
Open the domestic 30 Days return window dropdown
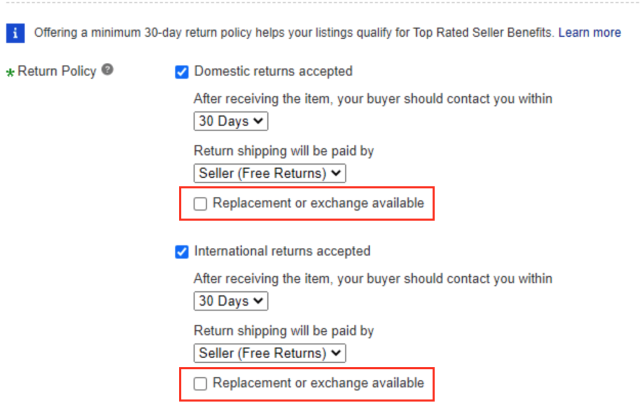point(231,121)
